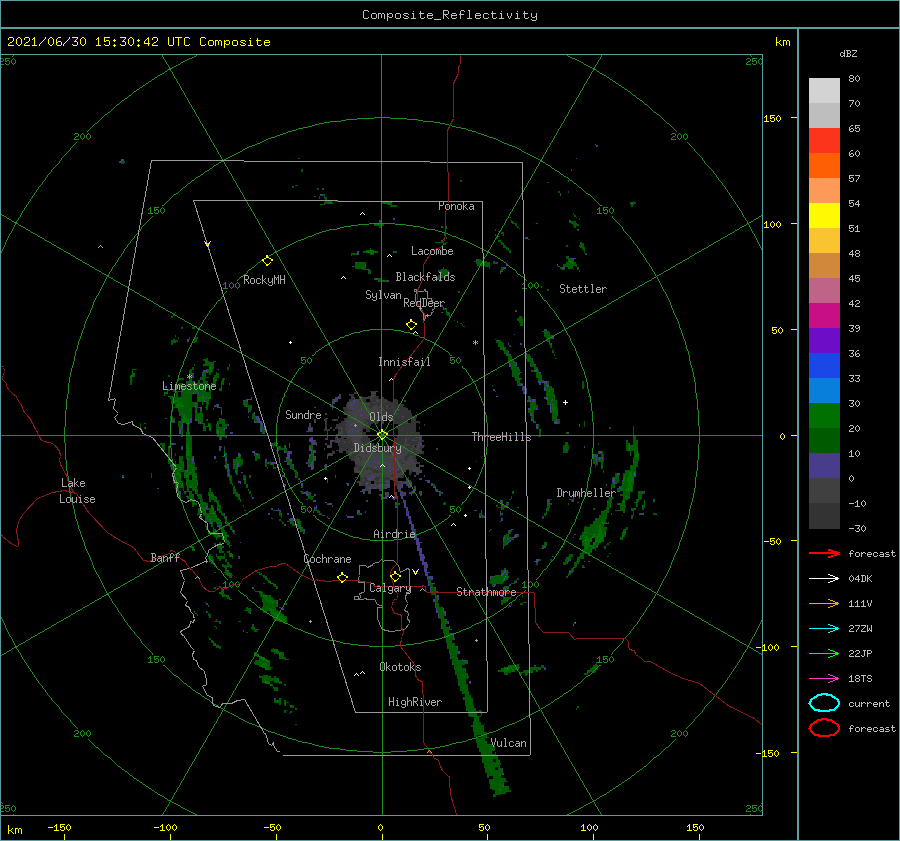
Task: Click the Limestone label
Action: tap(189, 386)
